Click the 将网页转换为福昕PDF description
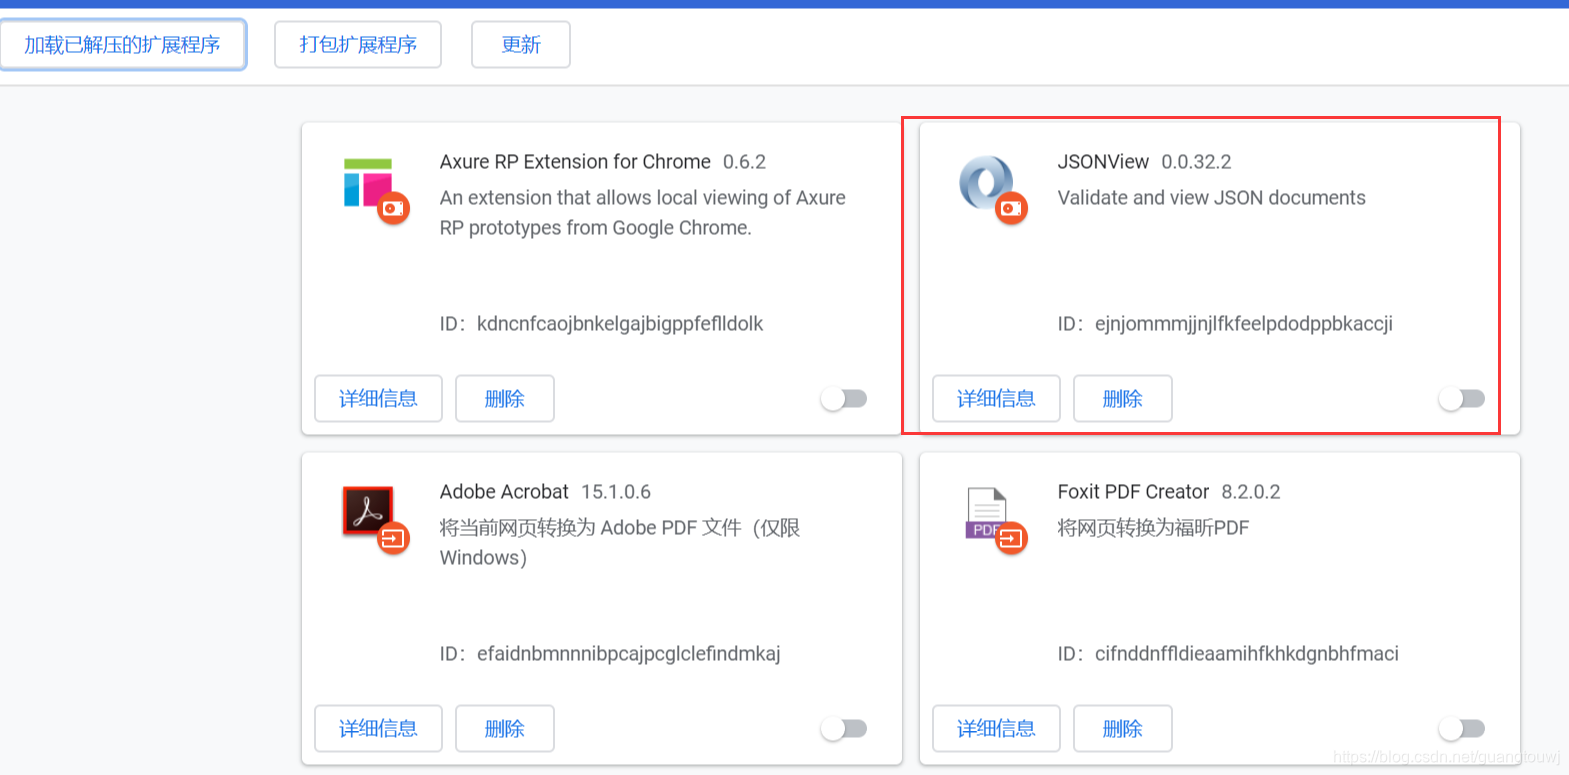This screenshot has width=1569, height=775. click(1153, 528)
